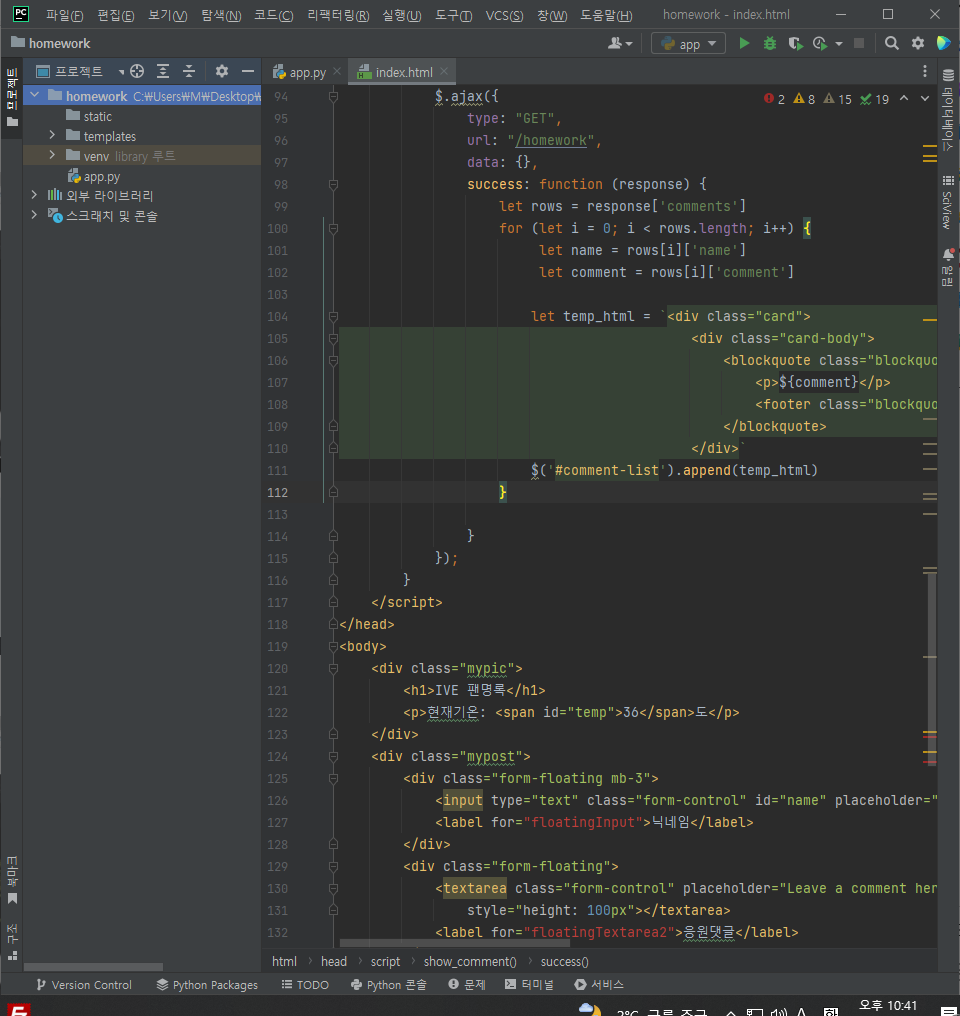Open the 터미널 terminal tool window
The height and width of the screenshot is (1016, 960).
529,985
